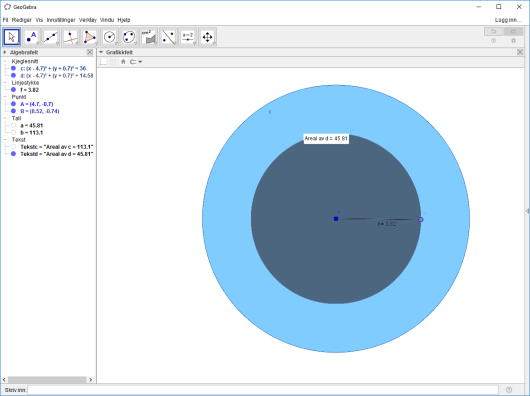
Task: Open the Verktøy menu
Action: click(x=88, y=20)
